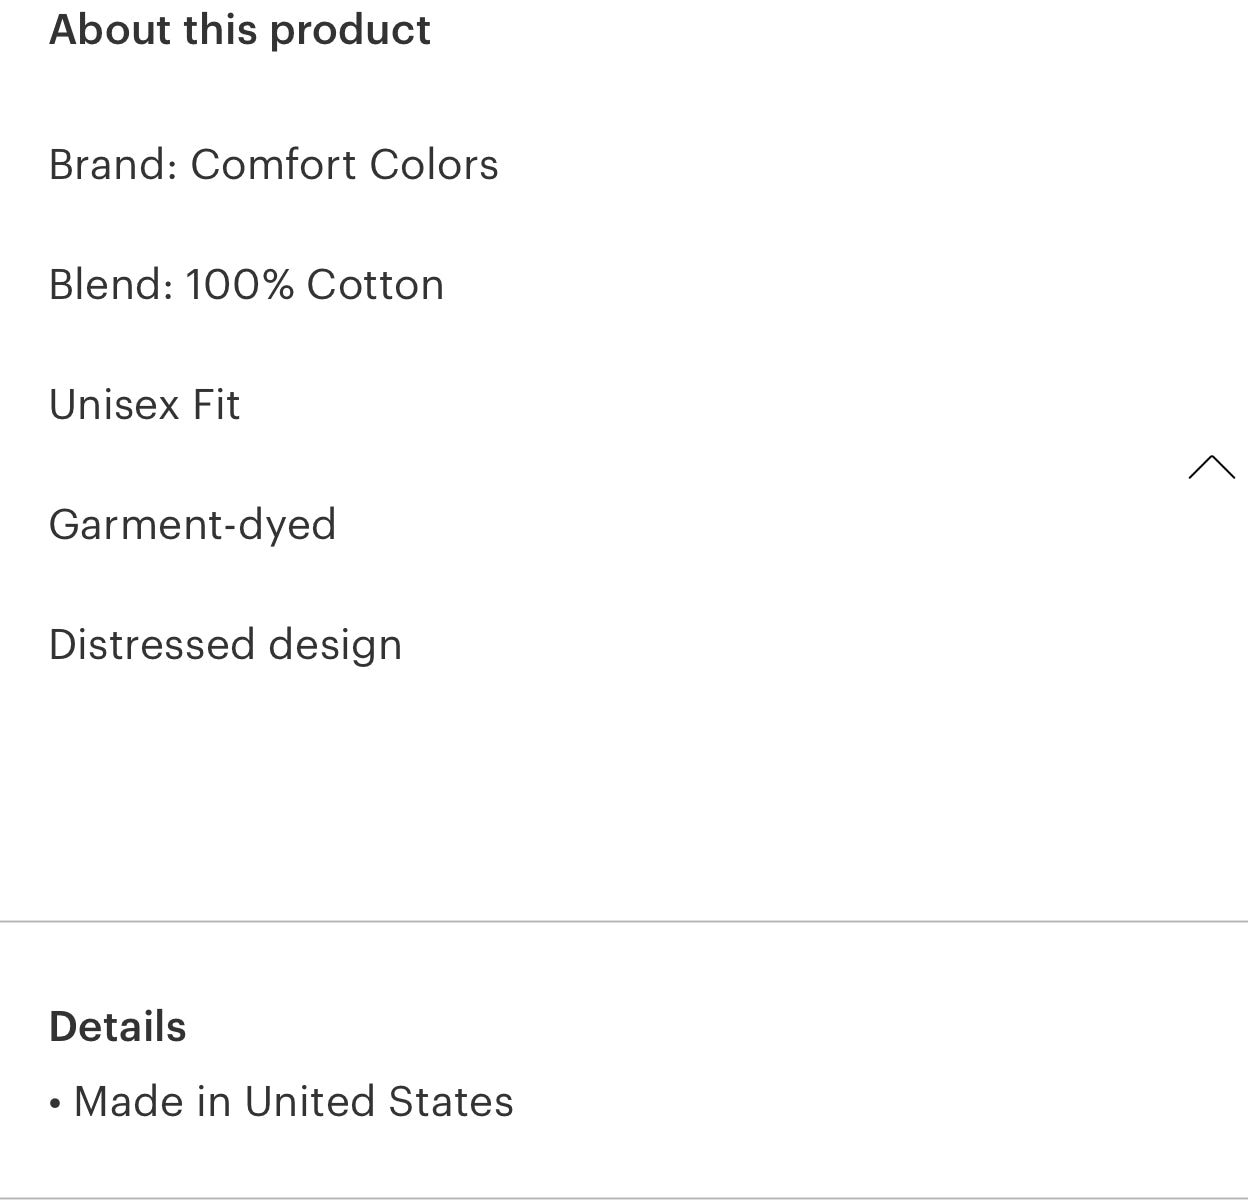Click the word "product" in the heading

point(350,31)
